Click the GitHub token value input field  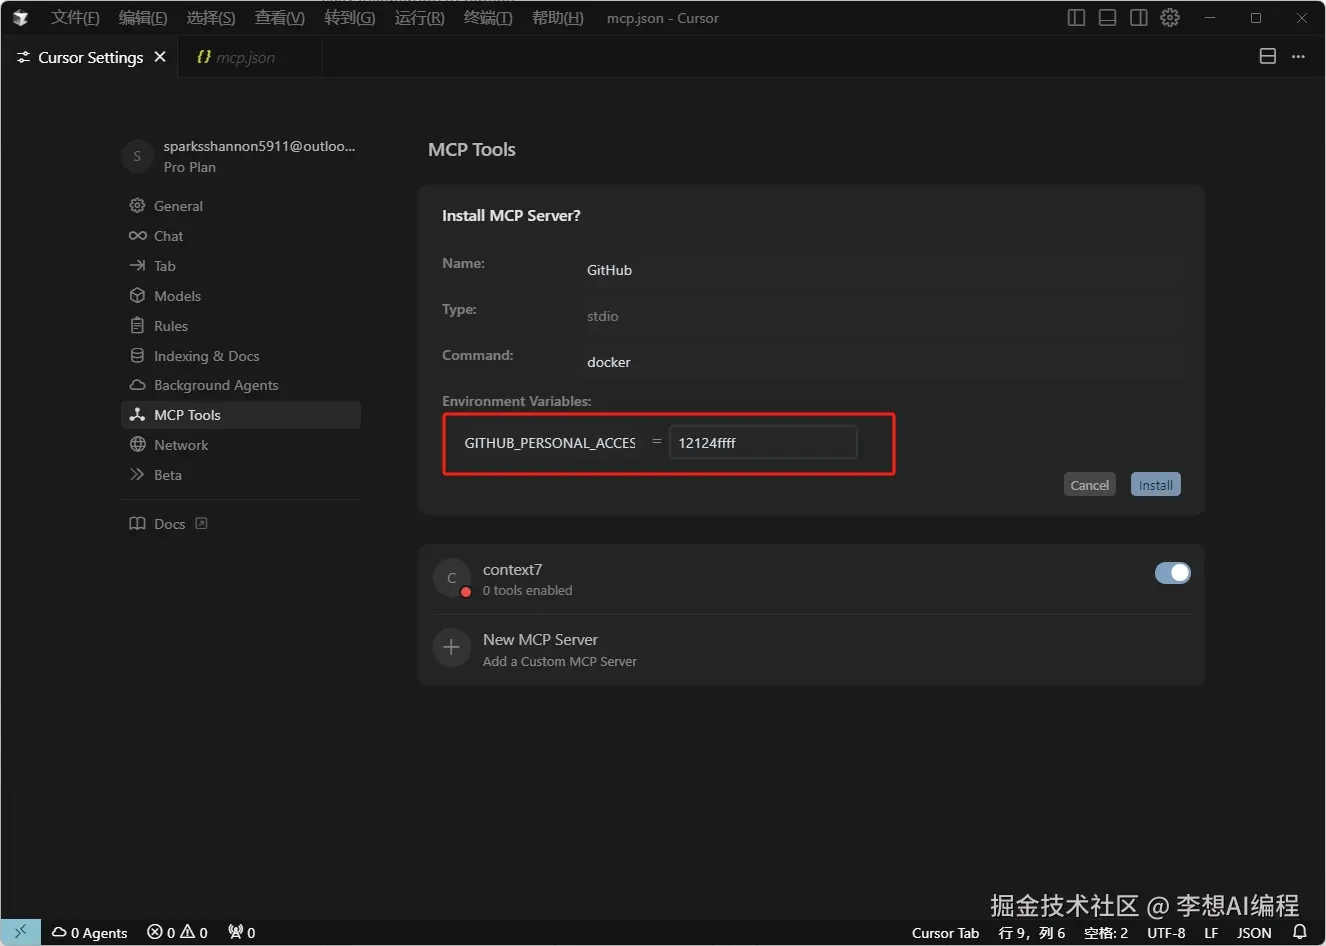pos(763,442)
